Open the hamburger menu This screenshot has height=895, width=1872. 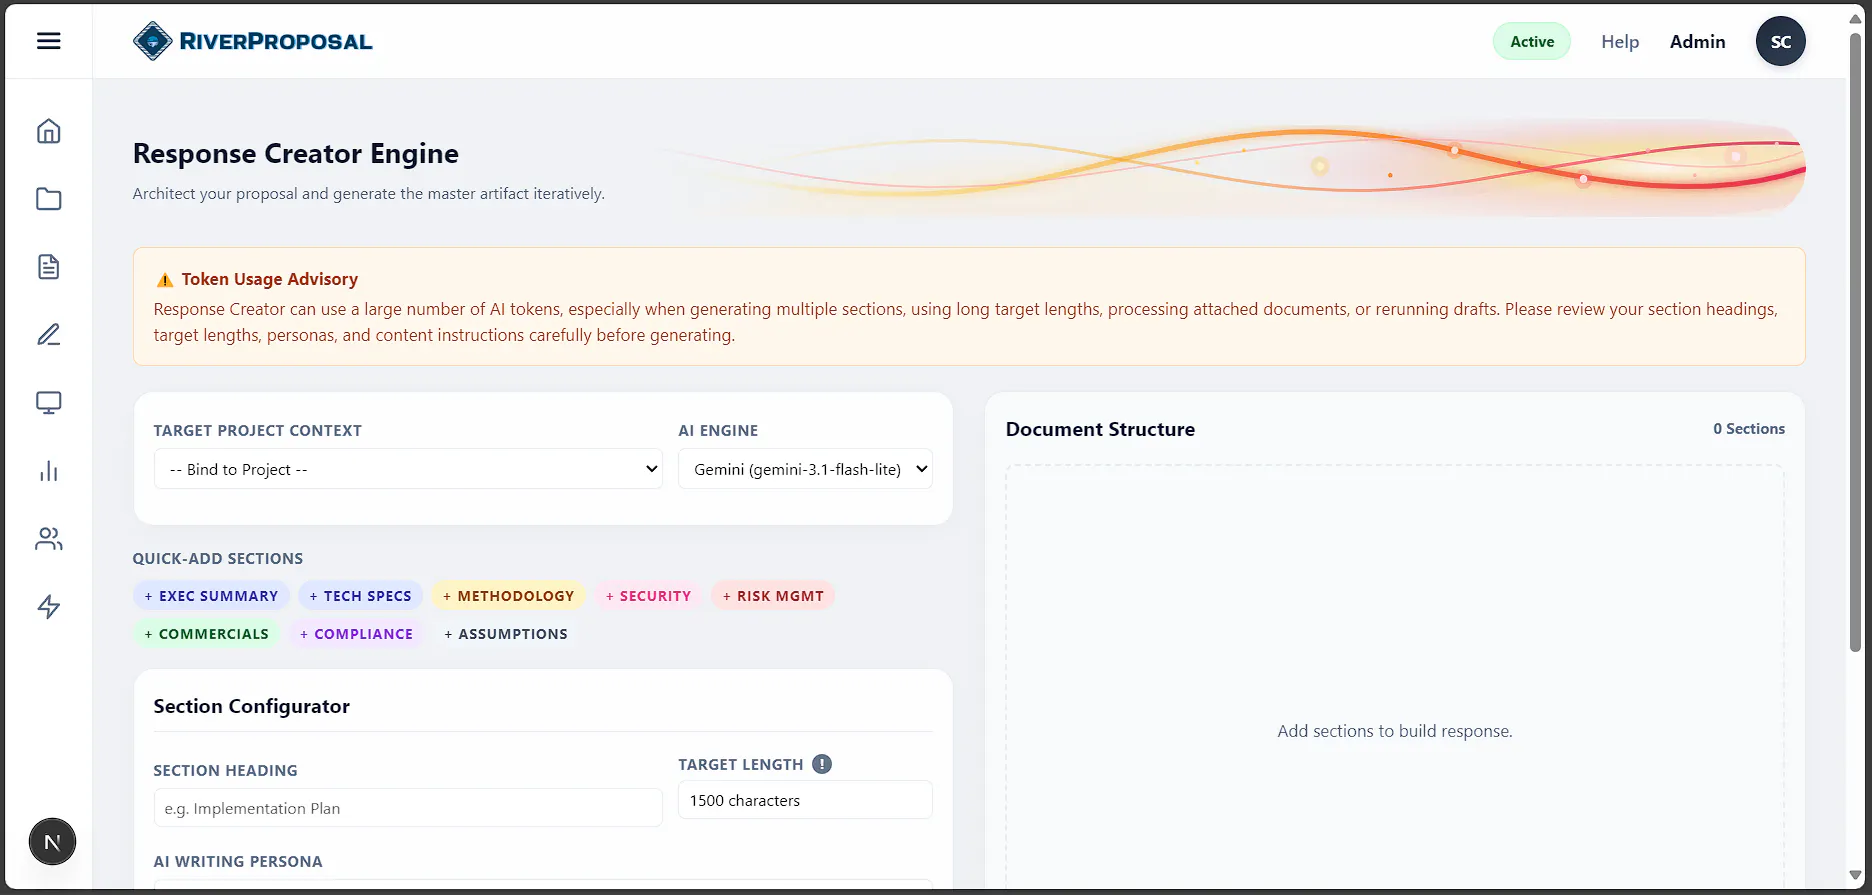49,41
